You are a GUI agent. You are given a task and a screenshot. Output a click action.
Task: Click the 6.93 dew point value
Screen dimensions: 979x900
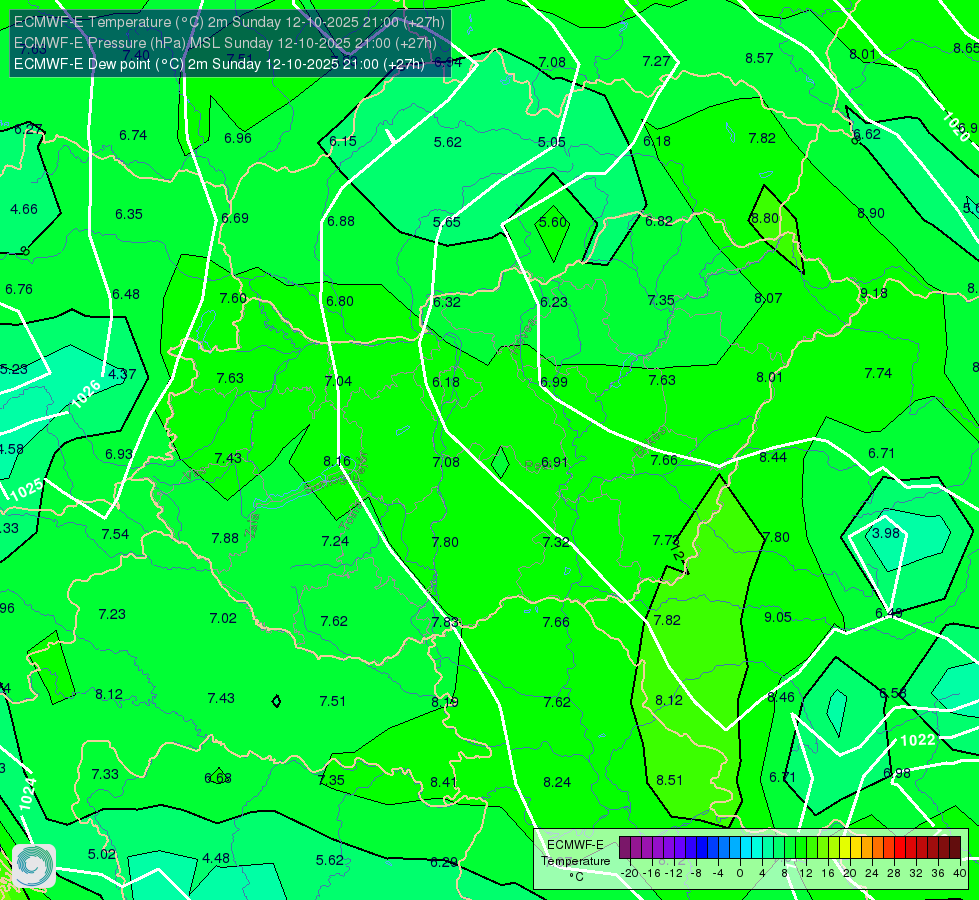(119, 454)
